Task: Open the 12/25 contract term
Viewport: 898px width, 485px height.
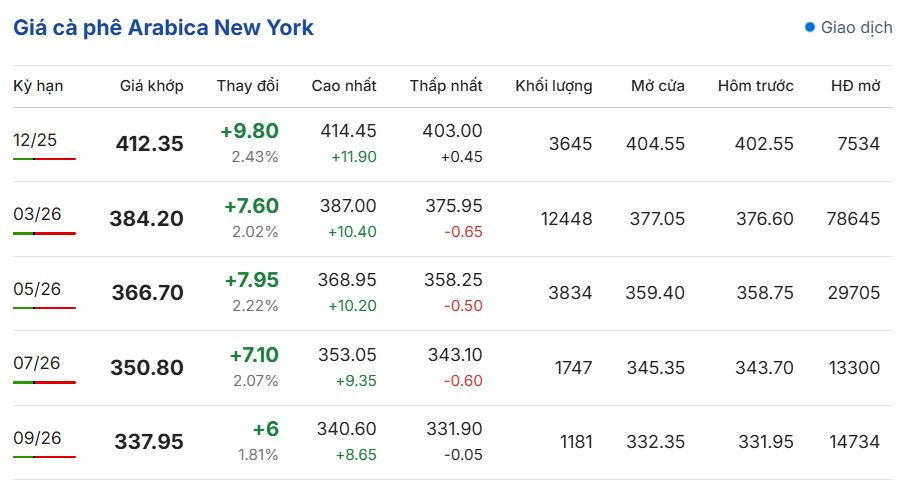Action: pos(37,139)
